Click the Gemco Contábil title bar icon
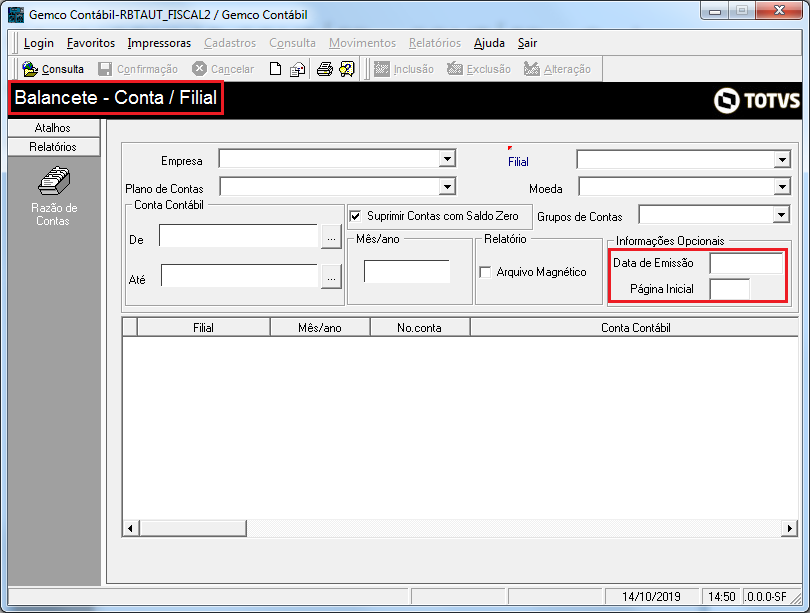 pyautogui.click(x=16, y=14)
